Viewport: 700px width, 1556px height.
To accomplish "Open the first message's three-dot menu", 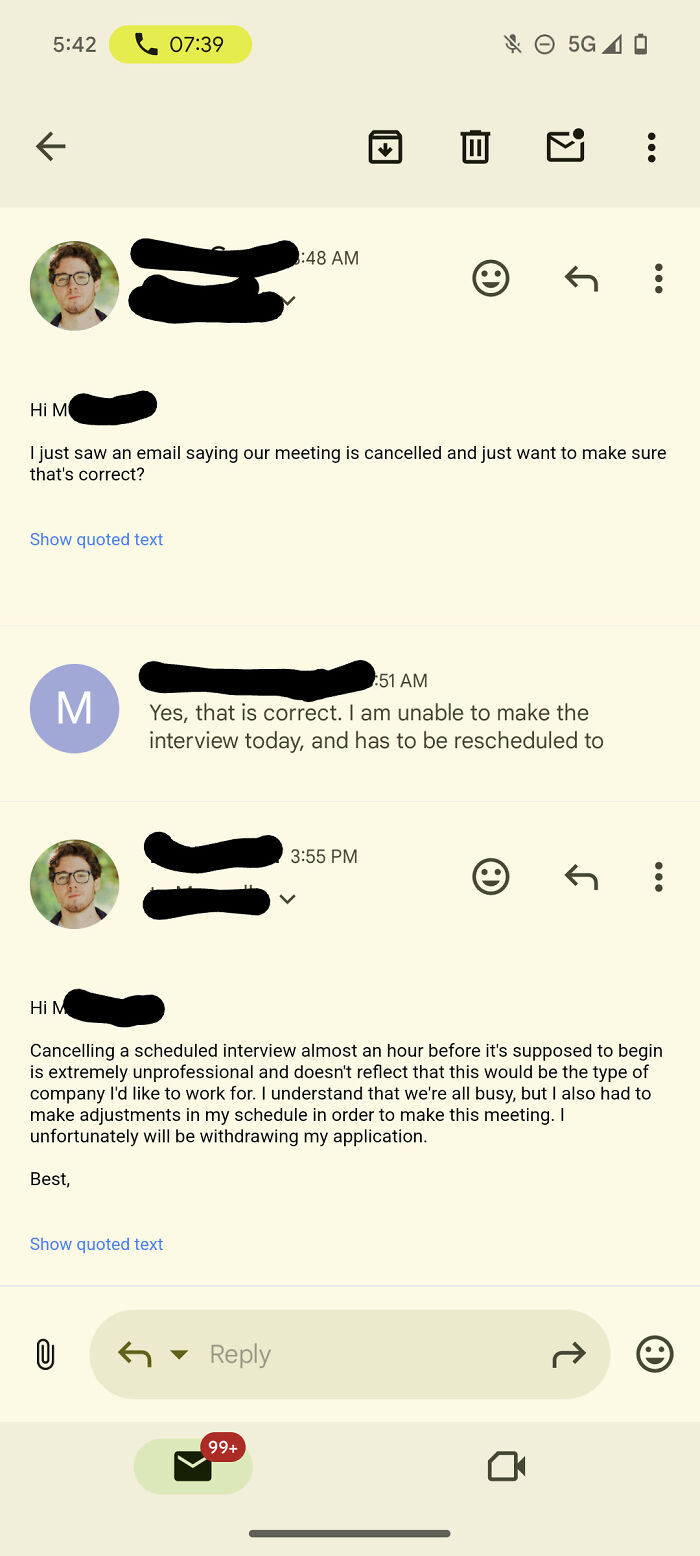I will (658, 278).
